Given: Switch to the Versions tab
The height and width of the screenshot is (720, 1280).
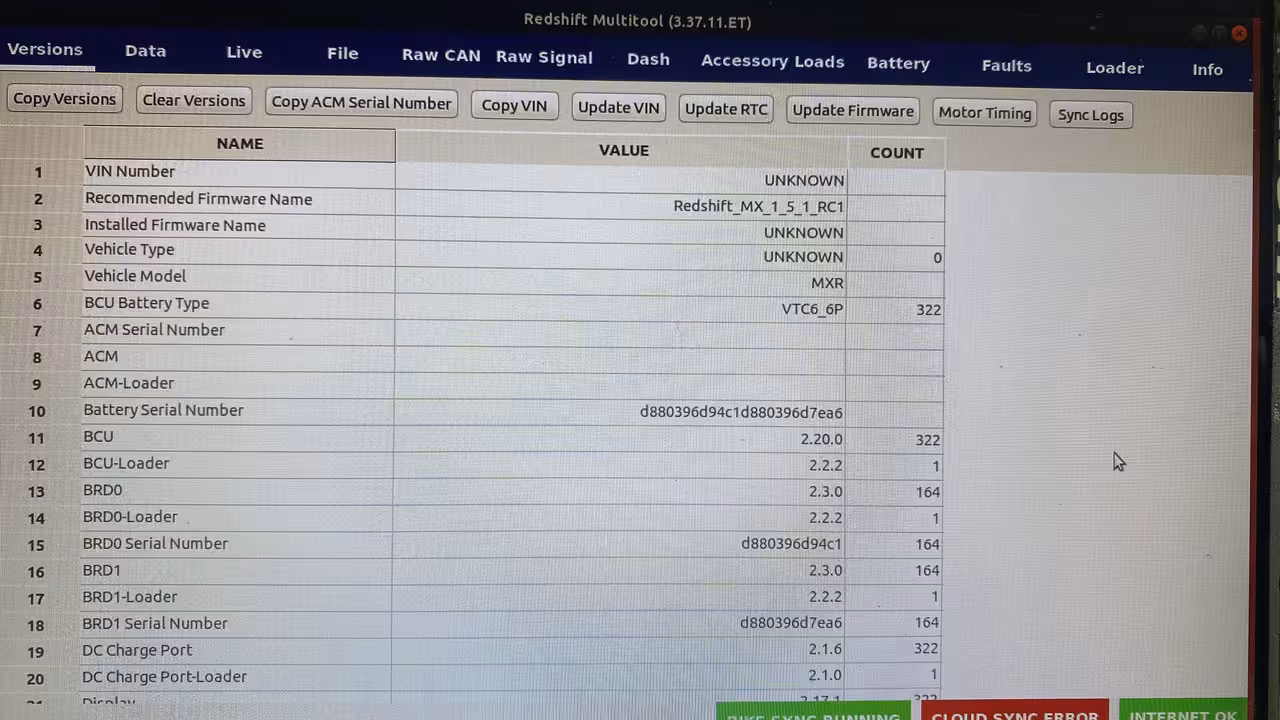Looking at the screenshot, I should pos(45,50).
